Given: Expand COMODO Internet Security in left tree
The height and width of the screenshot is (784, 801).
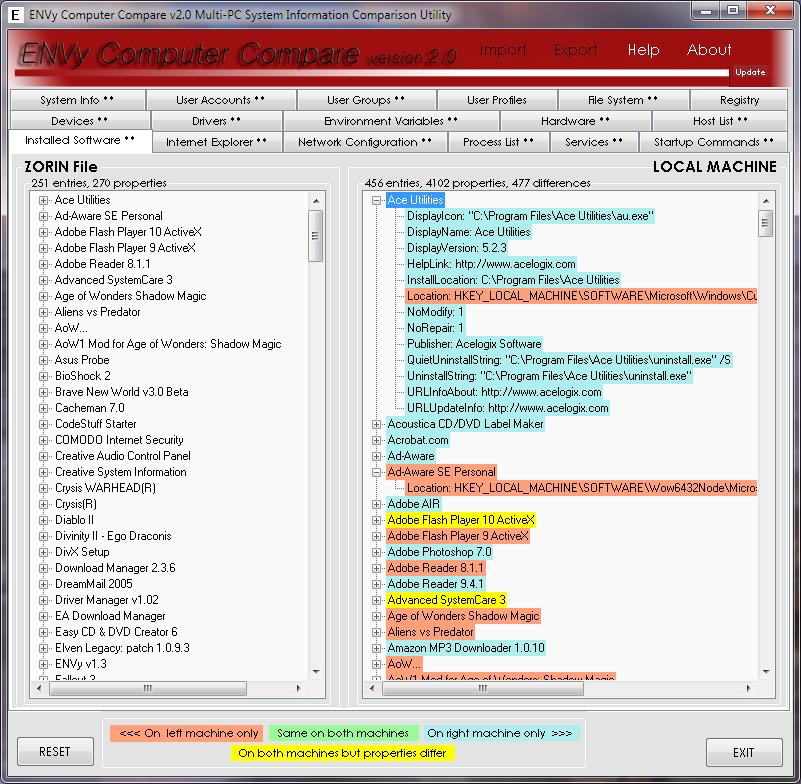Looking at the screenshot, I should [x=43, y=440].
